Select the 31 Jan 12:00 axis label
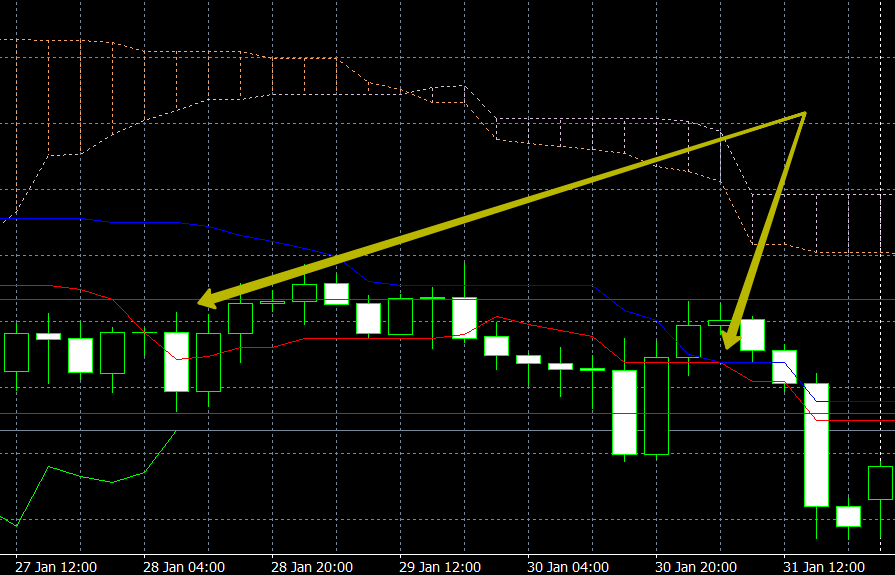 [x=824, y=567]
